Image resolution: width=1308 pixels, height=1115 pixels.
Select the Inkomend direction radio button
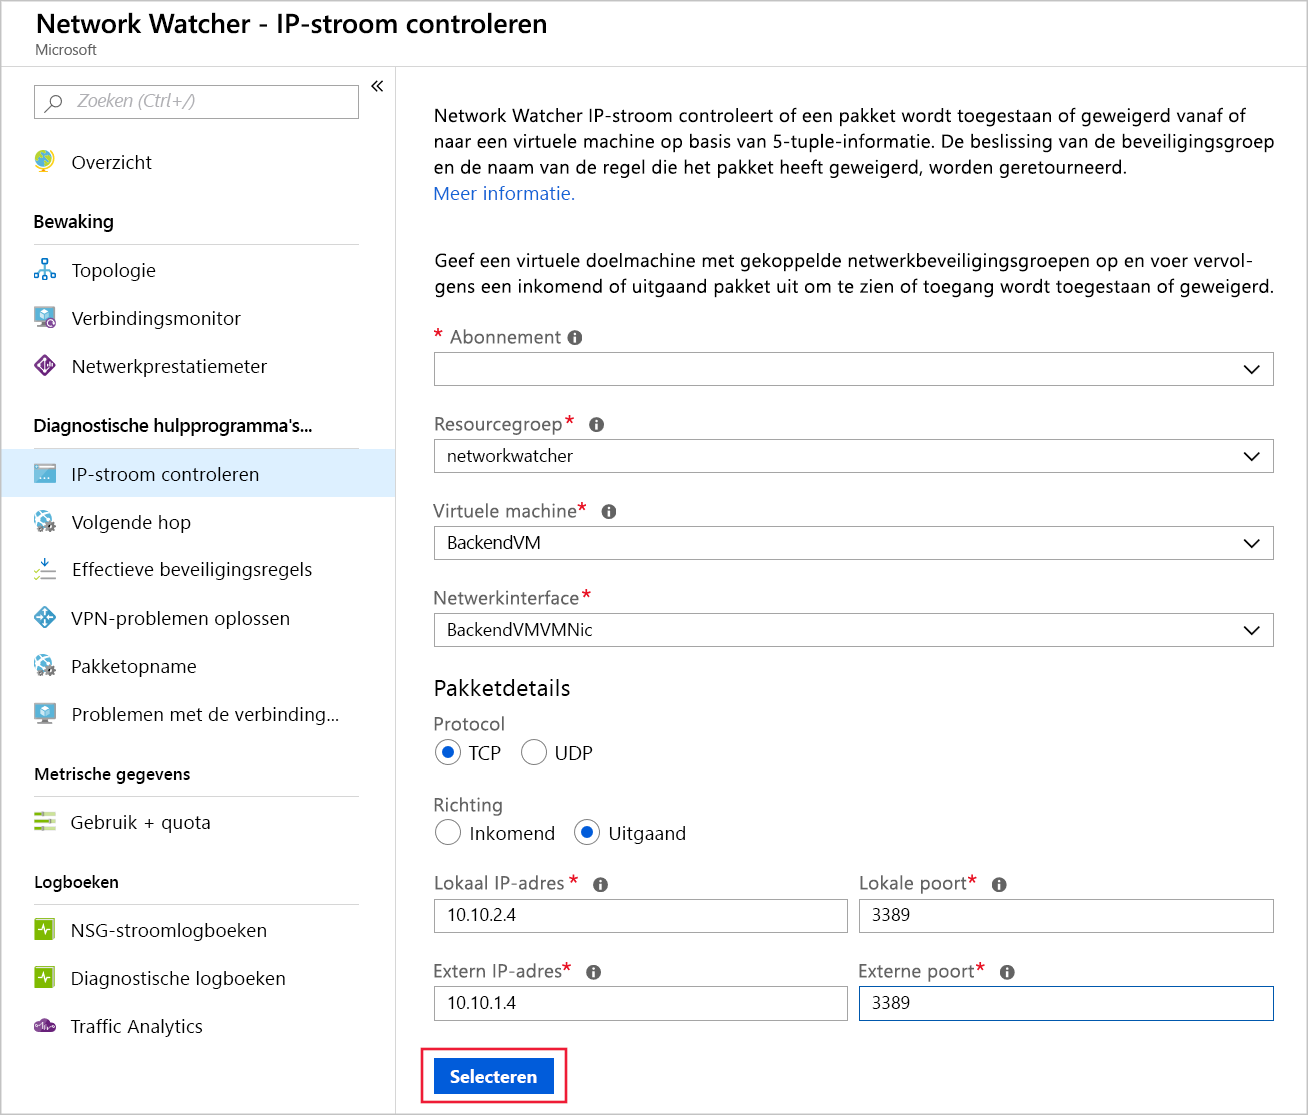coord(448,832)
